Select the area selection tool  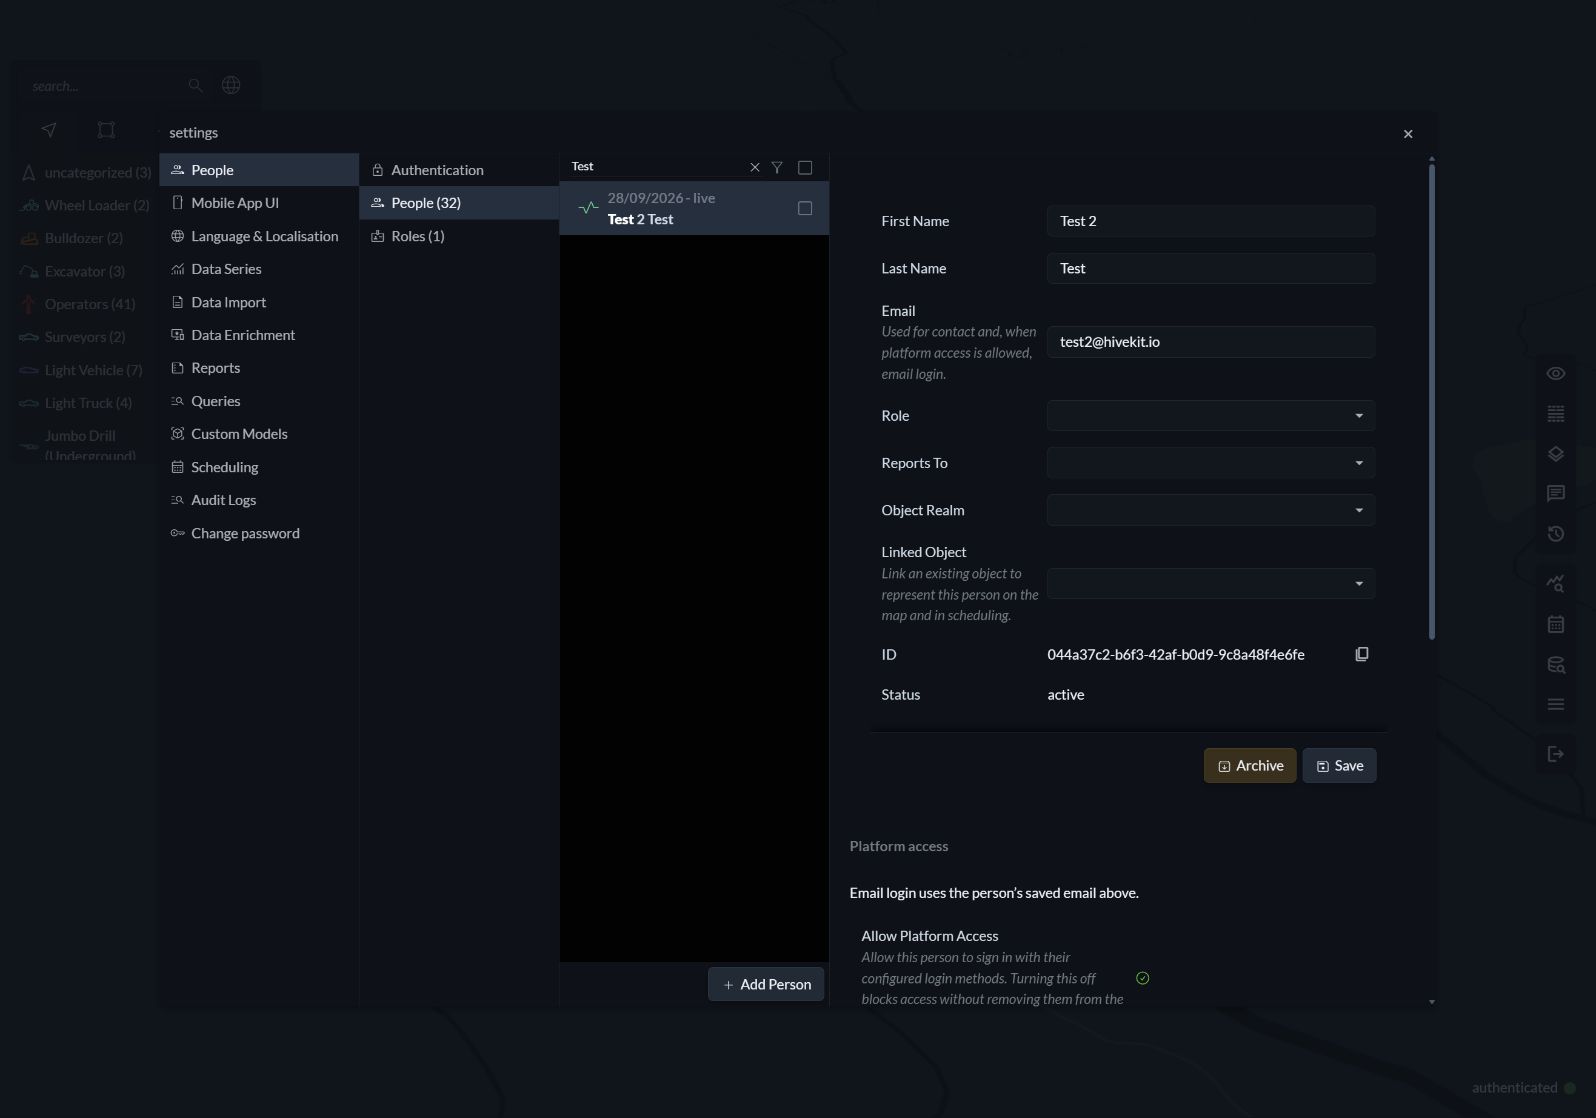point(106,130)
